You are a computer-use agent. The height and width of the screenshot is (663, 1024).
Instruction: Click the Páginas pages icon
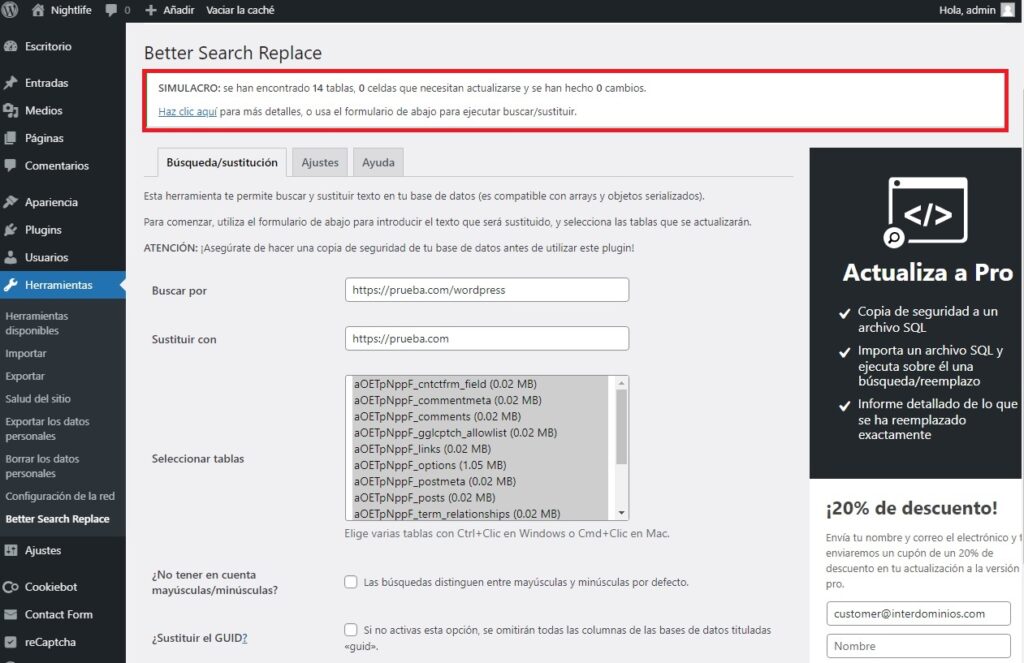[10, 138]
